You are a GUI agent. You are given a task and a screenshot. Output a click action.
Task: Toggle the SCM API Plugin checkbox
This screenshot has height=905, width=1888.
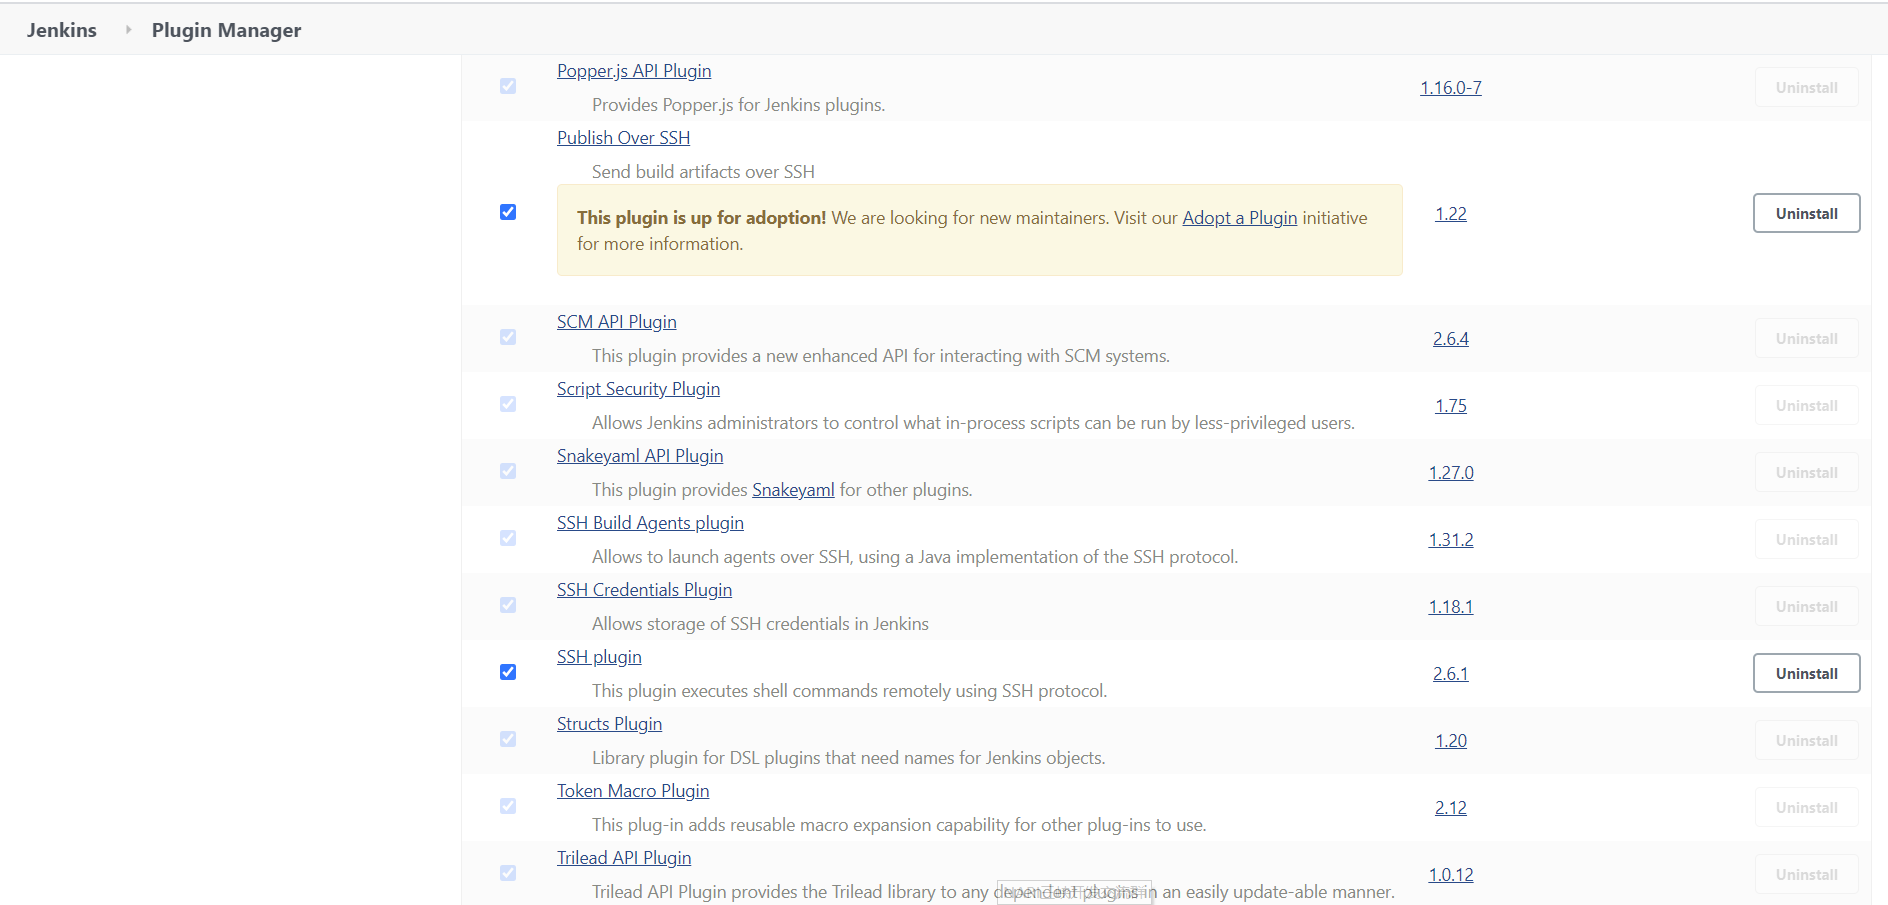coord(508,337)
